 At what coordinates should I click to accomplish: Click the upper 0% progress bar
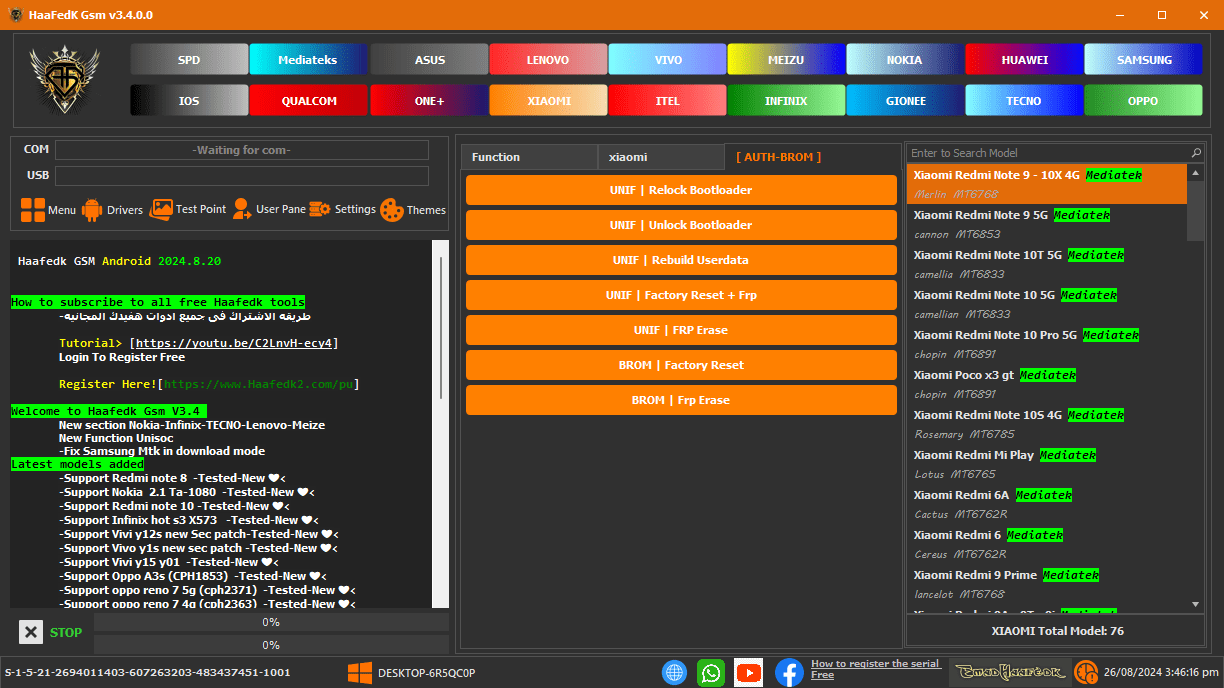click(x=271, y=622)
